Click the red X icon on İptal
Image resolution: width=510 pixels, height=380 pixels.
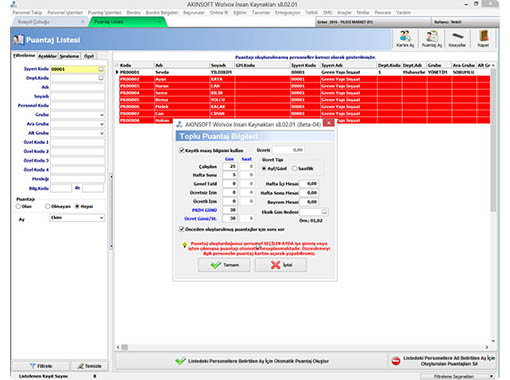pos(275,265)
